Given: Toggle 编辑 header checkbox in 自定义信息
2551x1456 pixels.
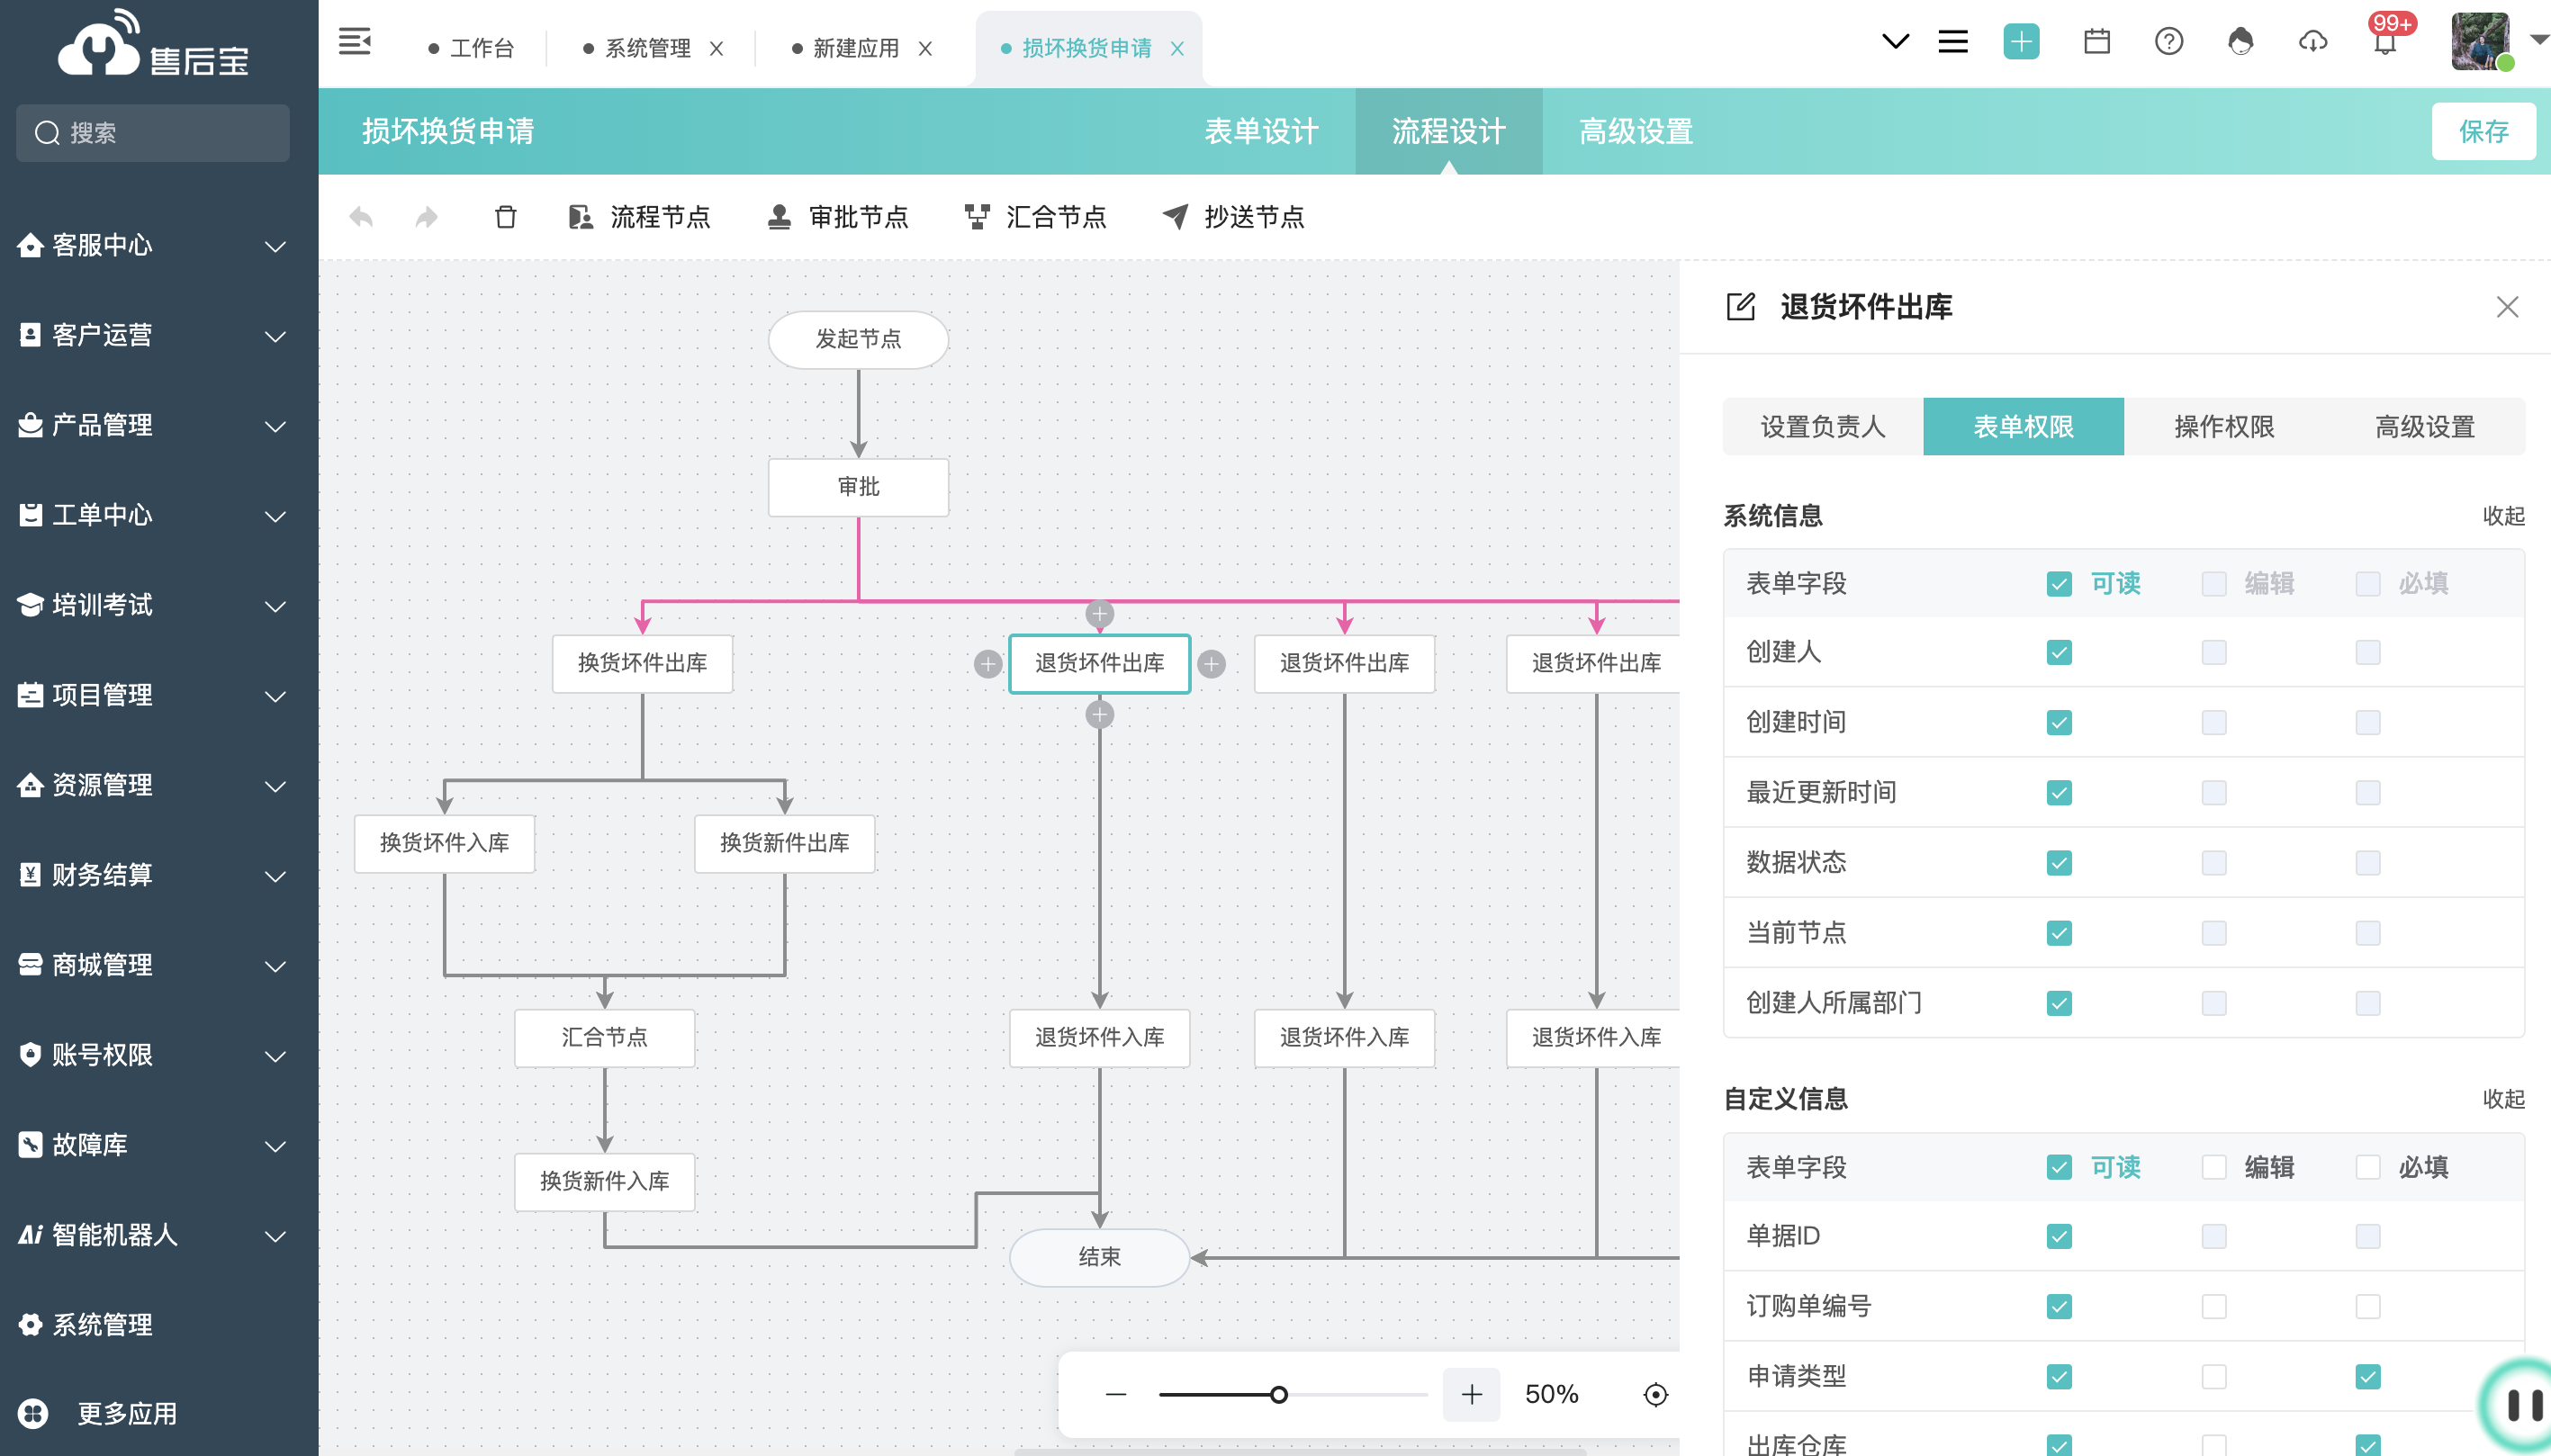Looking at the screenshot, I should 2214,1168.
